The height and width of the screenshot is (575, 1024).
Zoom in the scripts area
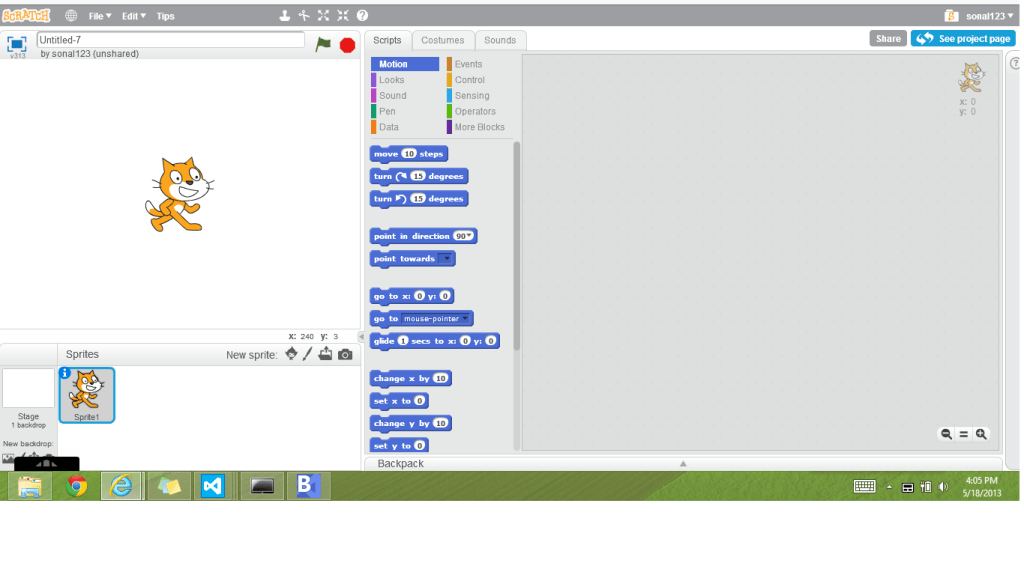[x=981, y=434]
